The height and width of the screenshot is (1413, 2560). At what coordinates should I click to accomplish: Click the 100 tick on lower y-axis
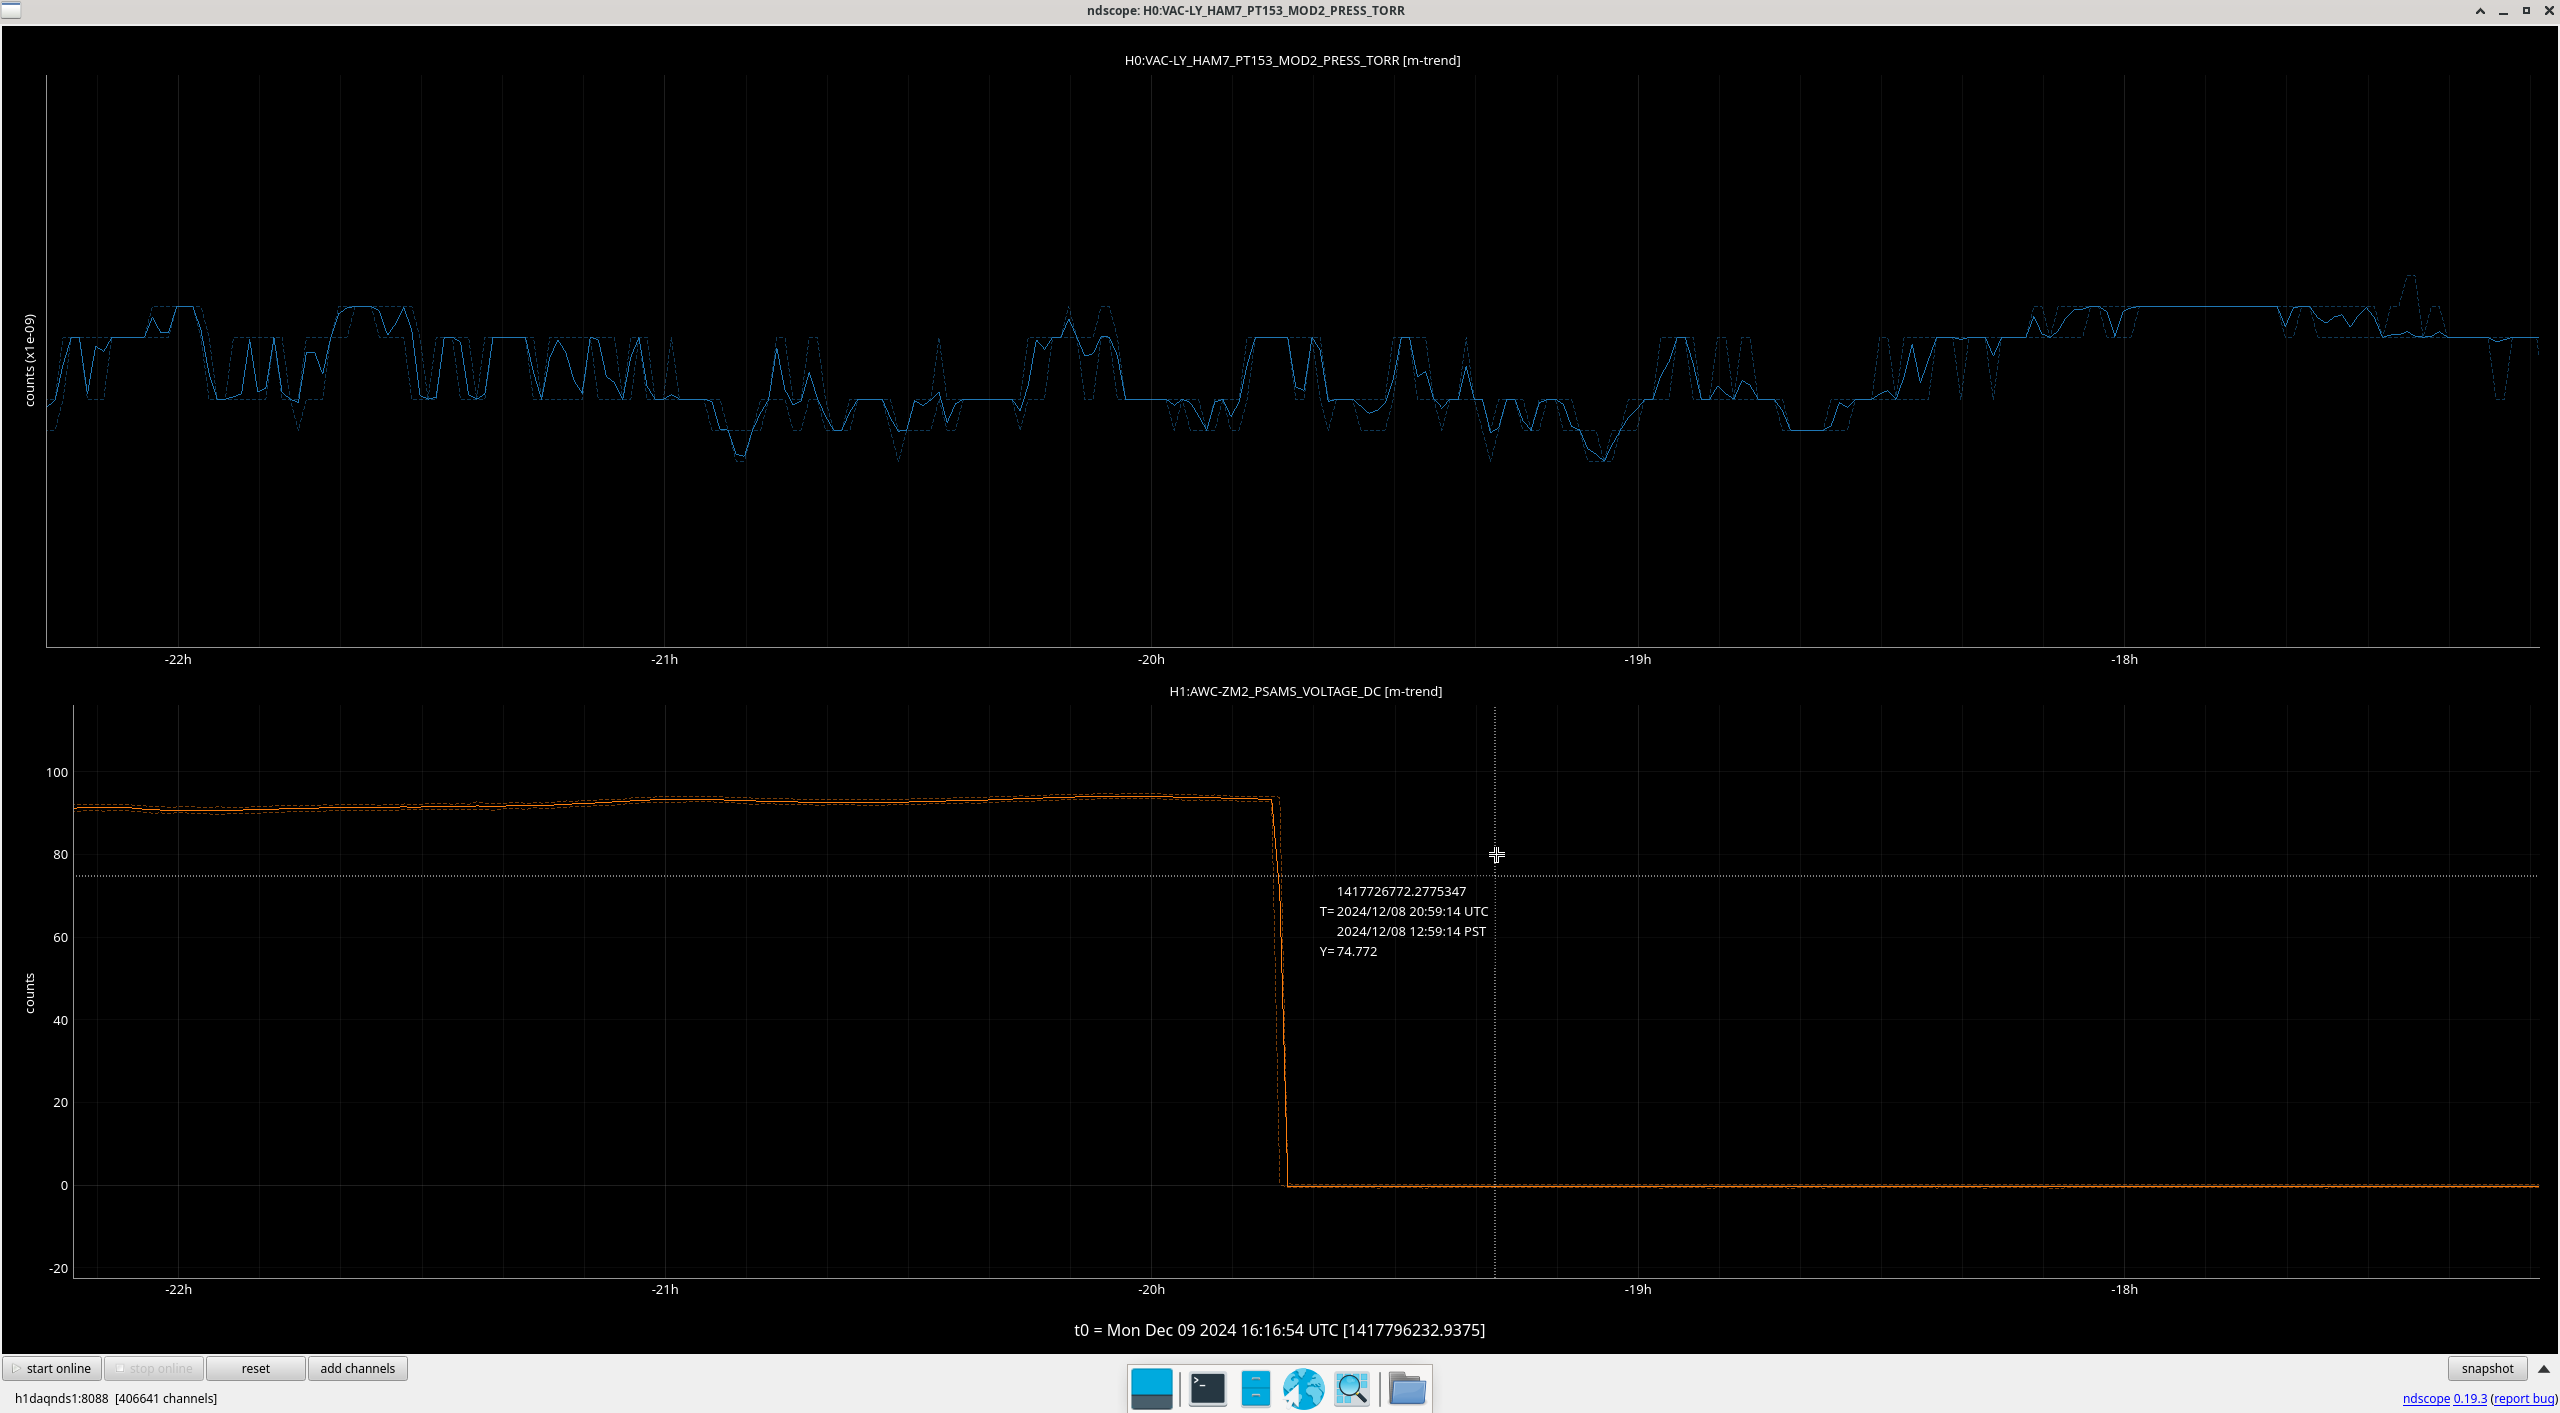click(x=57, y=772)
